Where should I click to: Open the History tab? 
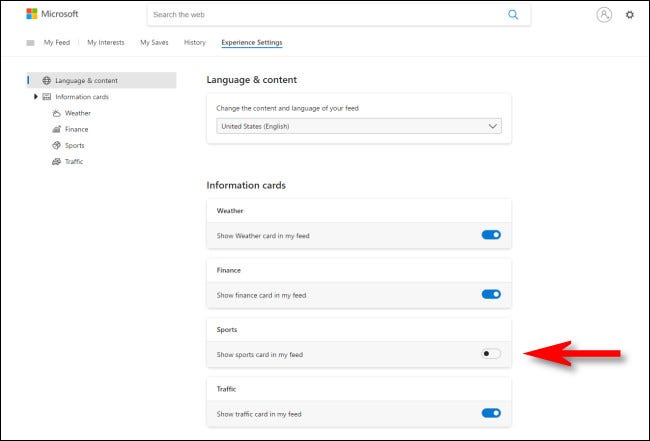click(x=195, y=43)
